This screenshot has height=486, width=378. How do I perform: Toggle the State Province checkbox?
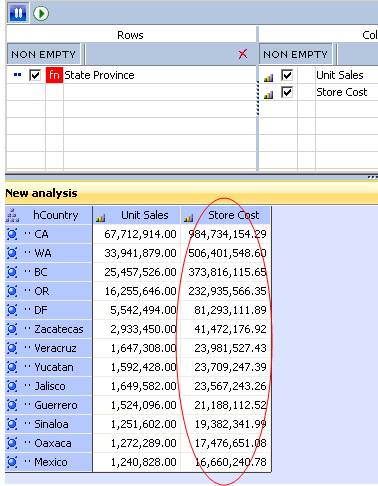[x=35, y=75]
